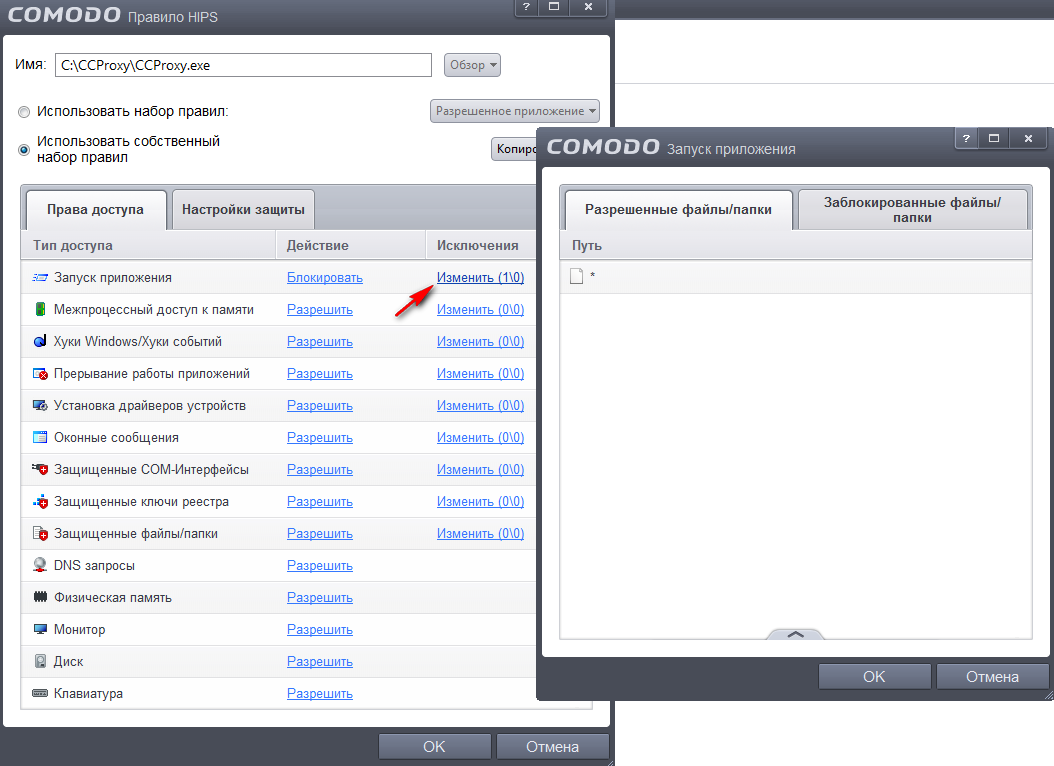Click the Оконные сообщения icon
Image resolution: width=1054 pixels, height=766 pixels.
(x=40, y=437)
